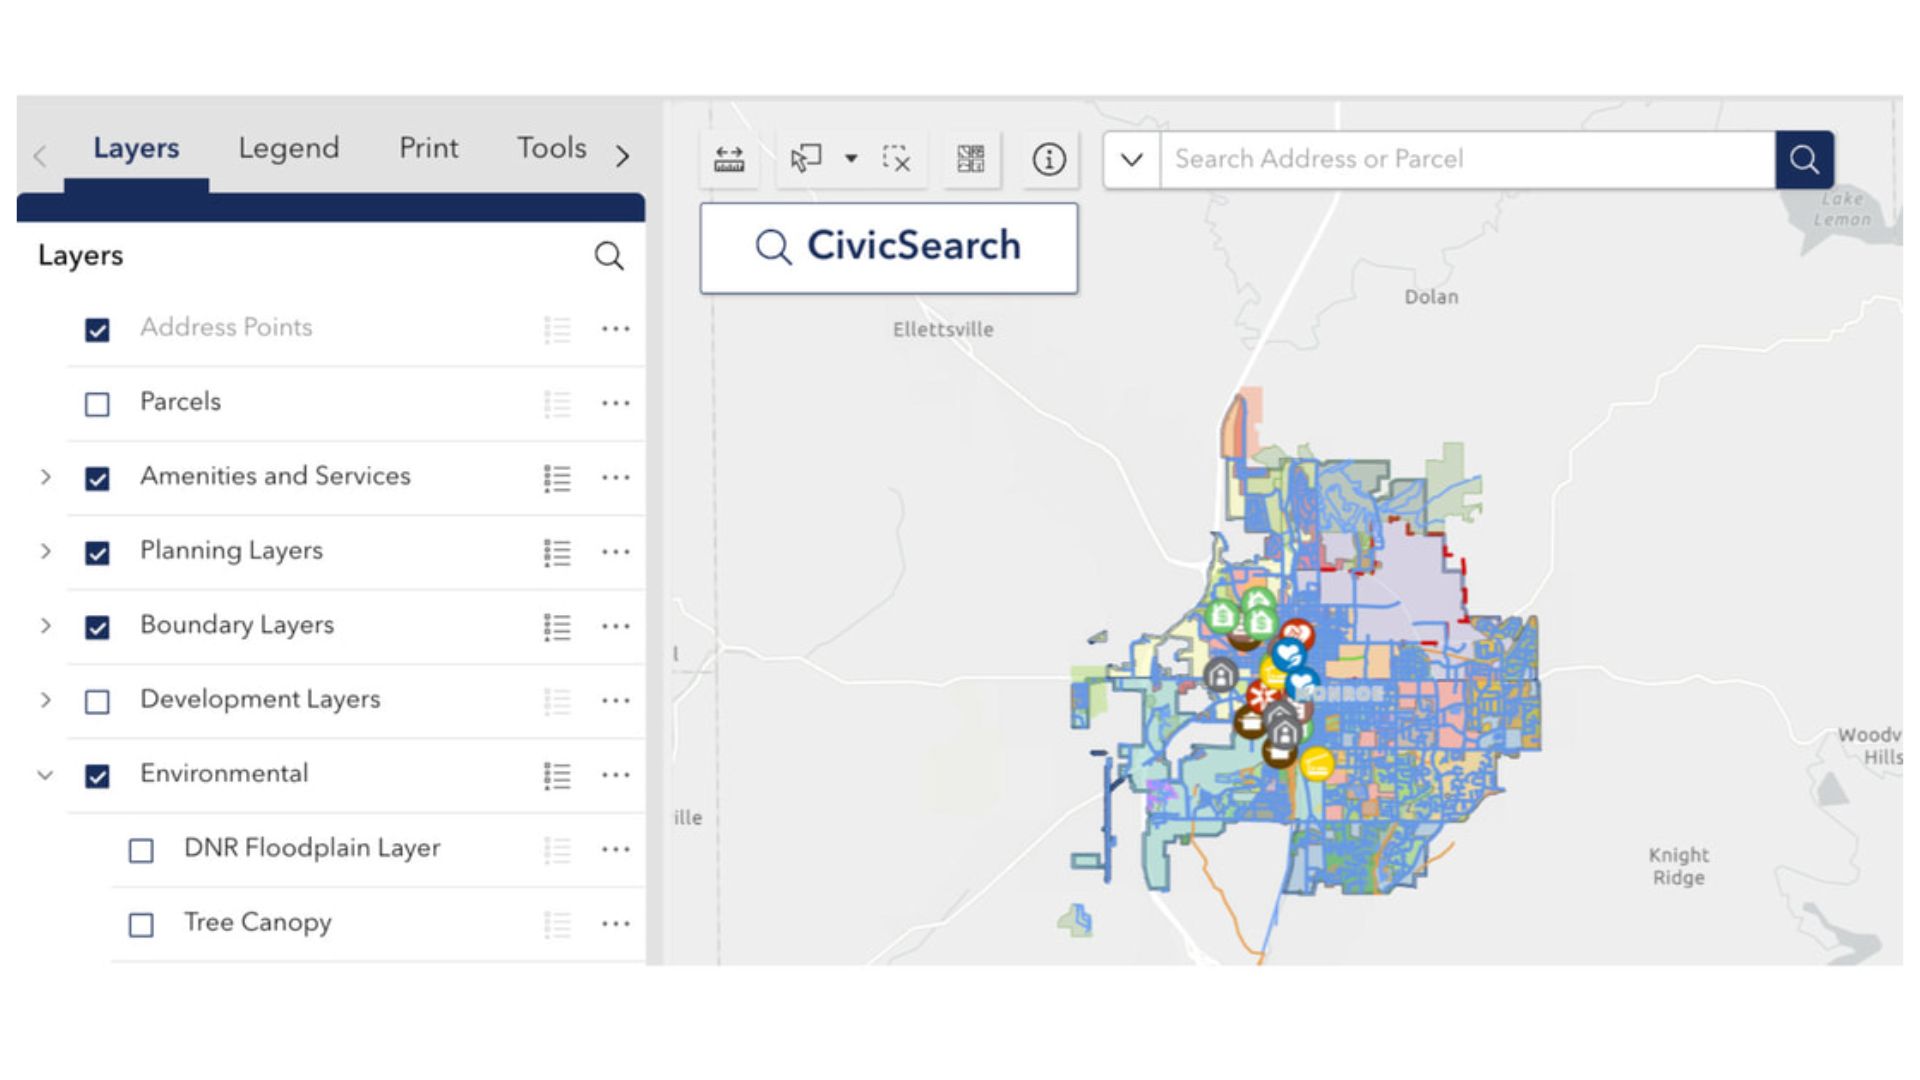The image size is (1920, 1080).
Task: Show legend for Environmental layer
Action: click(557, 775)
